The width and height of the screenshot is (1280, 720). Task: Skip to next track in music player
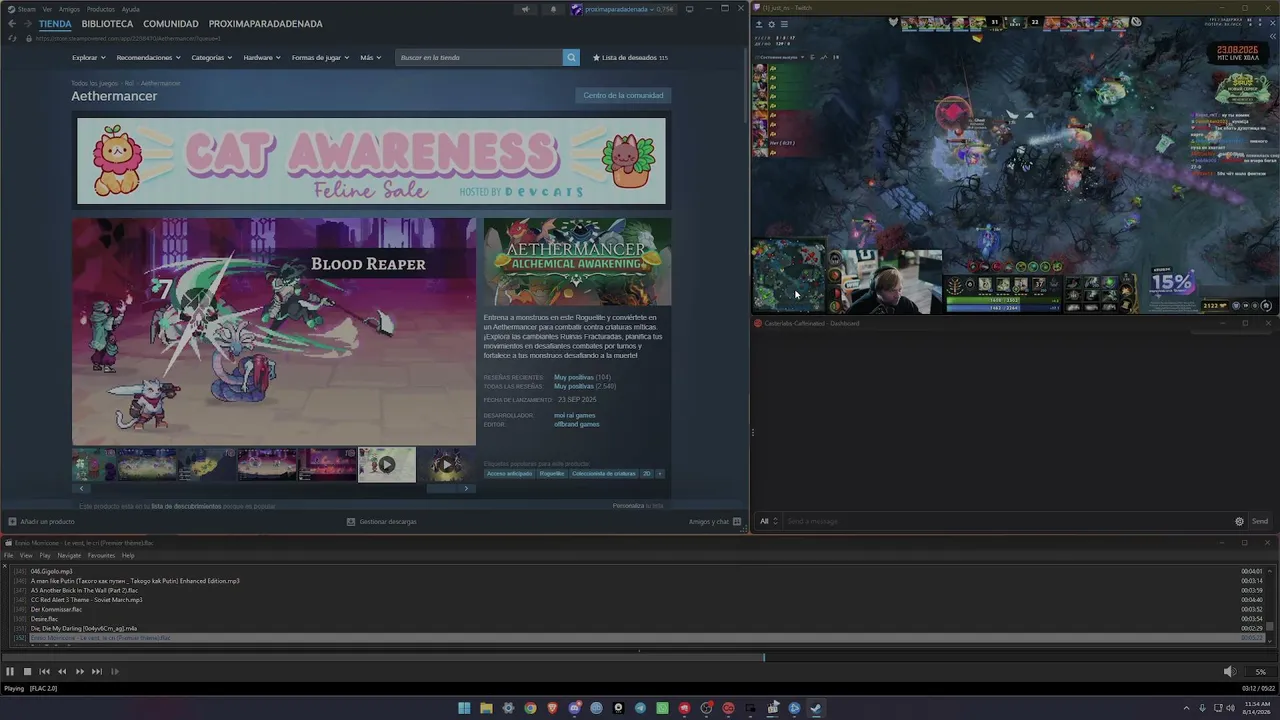pos(97,672)
